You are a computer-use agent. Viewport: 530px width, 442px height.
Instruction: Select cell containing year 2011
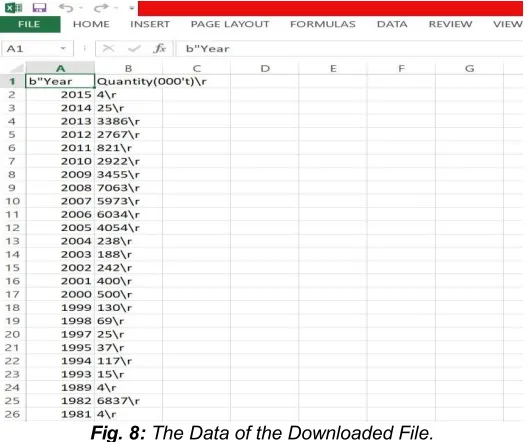point(60,148)
